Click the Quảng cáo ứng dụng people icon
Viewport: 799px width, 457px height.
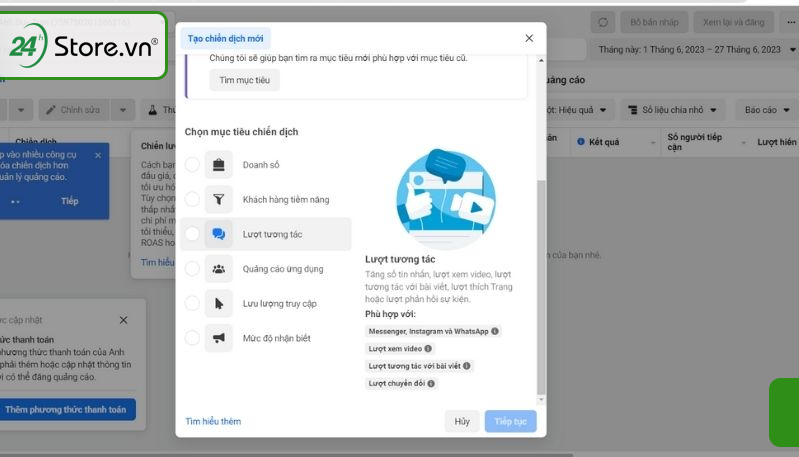tap(219, 268)
